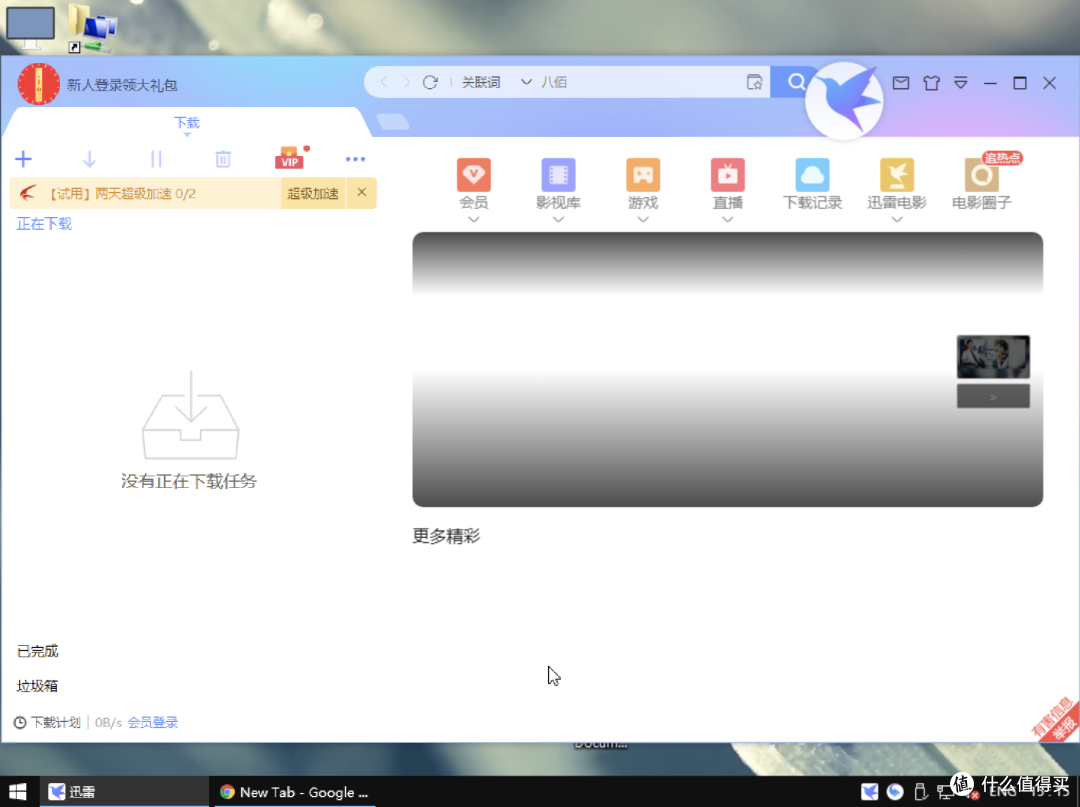Click the bookmark favorites icon in search bar
Viewport: 1080px width, 807px height.
click(x=754, y=82)
